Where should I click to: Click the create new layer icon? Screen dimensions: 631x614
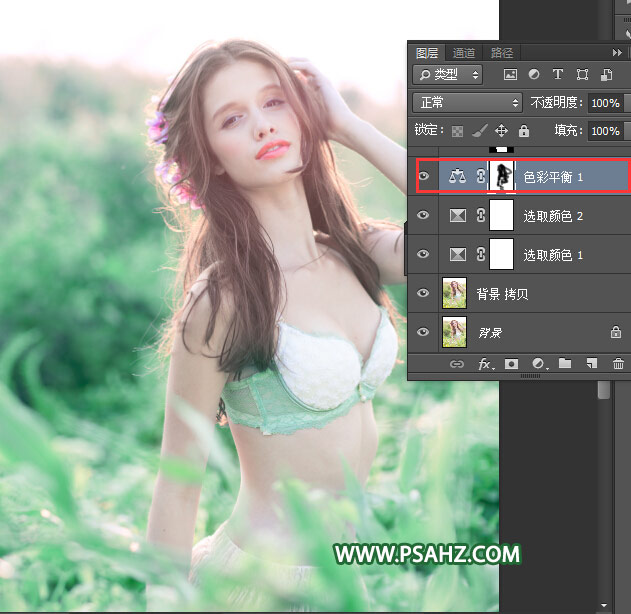click(591, 365)
